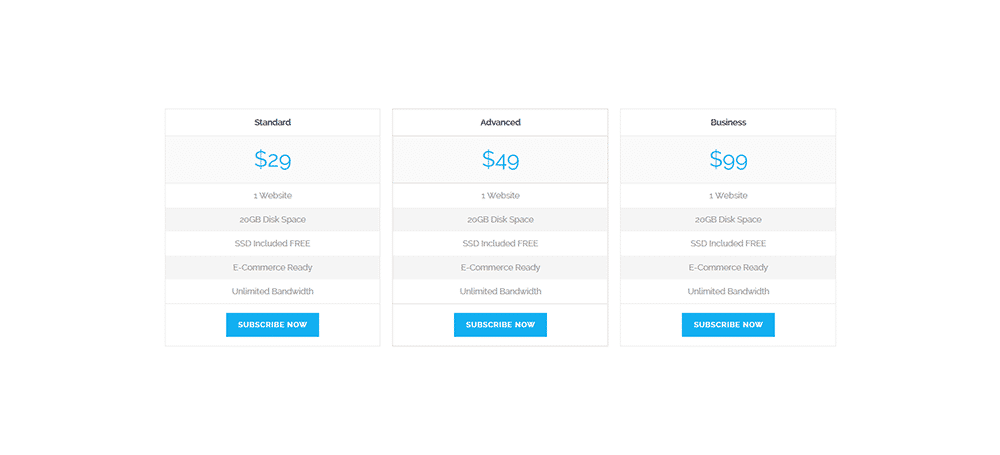Screen dimensions: 1000x455
Task: Click E-Commerce Ready in Advanced plan
Action: [x=500, y=267]
